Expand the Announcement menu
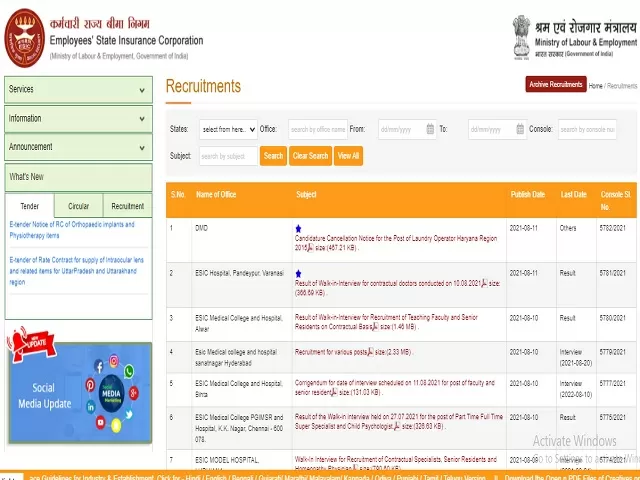 [x=78, y=147]
